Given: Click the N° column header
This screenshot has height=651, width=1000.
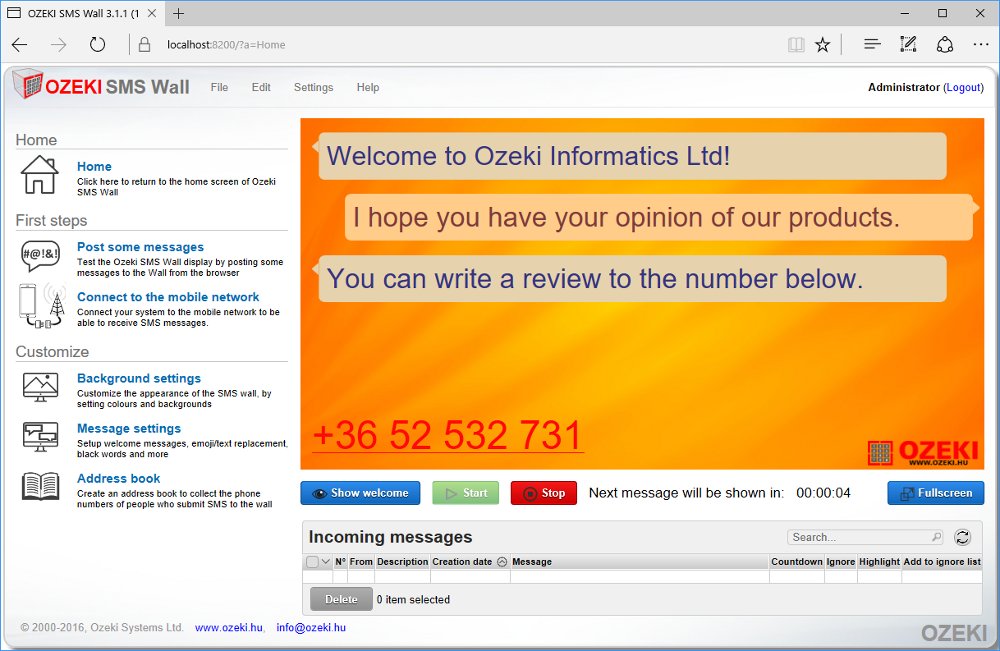Looking at the screenshot, I should [x=340, y=562].
